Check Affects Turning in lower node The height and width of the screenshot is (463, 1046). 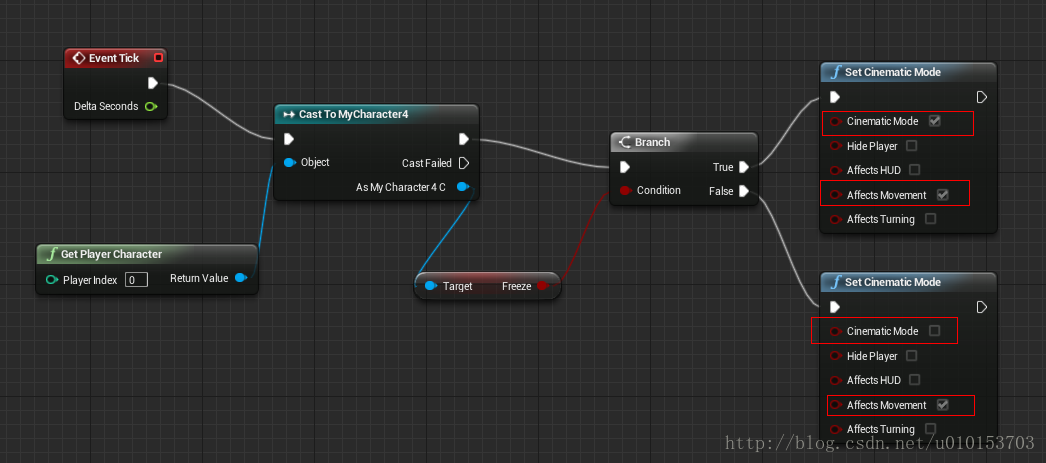tap(931, 428)
